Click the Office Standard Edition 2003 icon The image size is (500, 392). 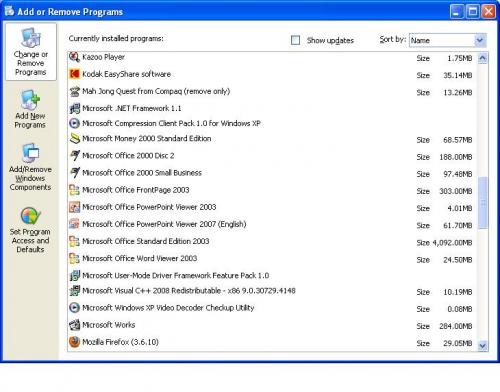click(74, 241)
